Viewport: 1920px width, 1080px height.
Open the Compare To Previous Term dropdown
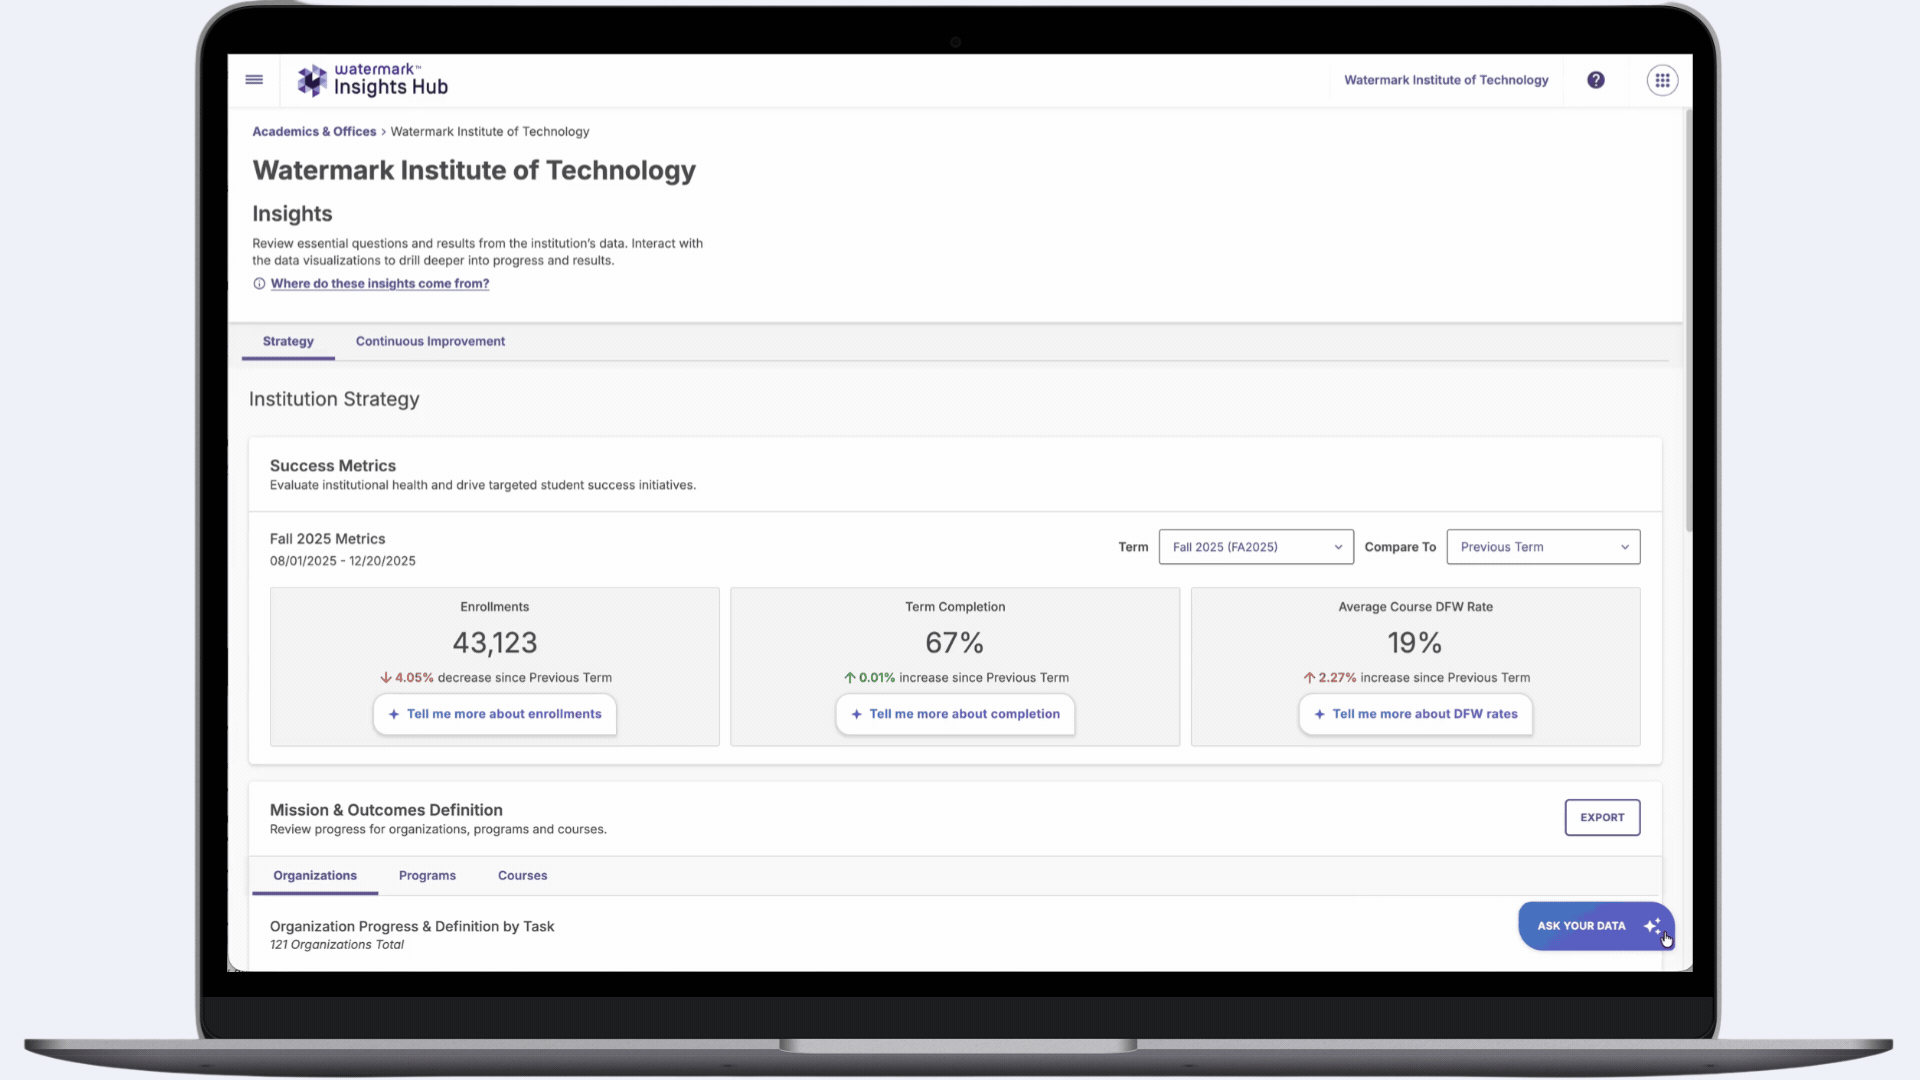(1543, 547)
